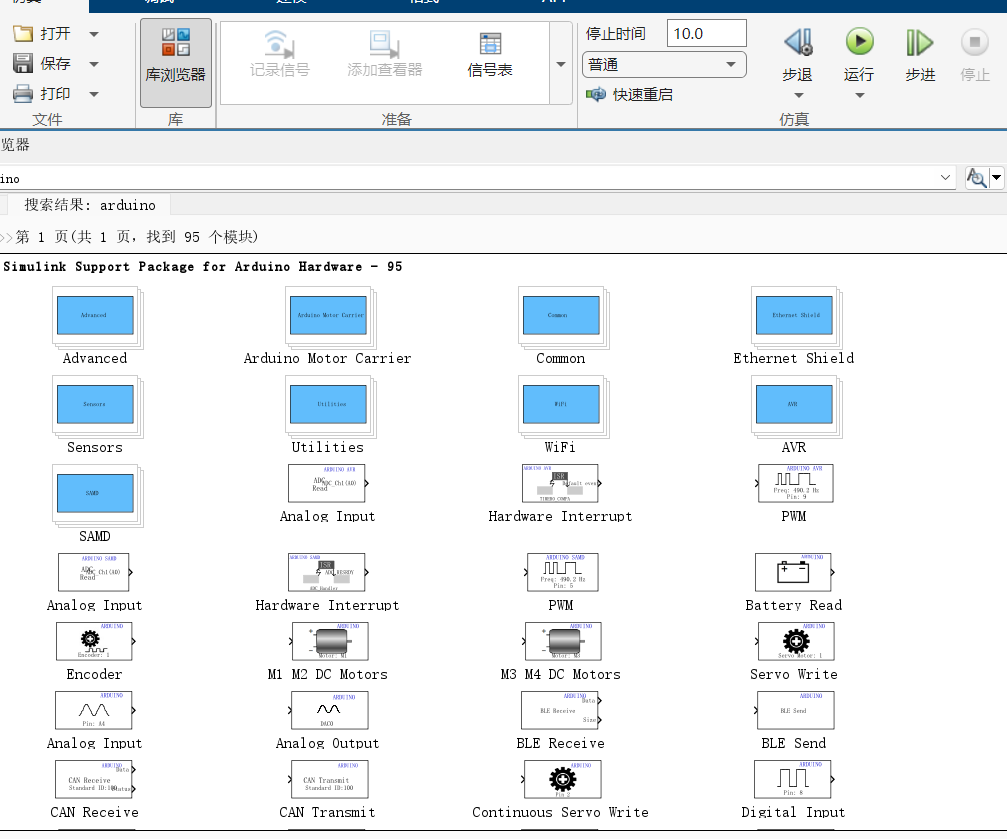
Task: Open the simulation mode 普通 dropdown
Action: tap(664, 65)
